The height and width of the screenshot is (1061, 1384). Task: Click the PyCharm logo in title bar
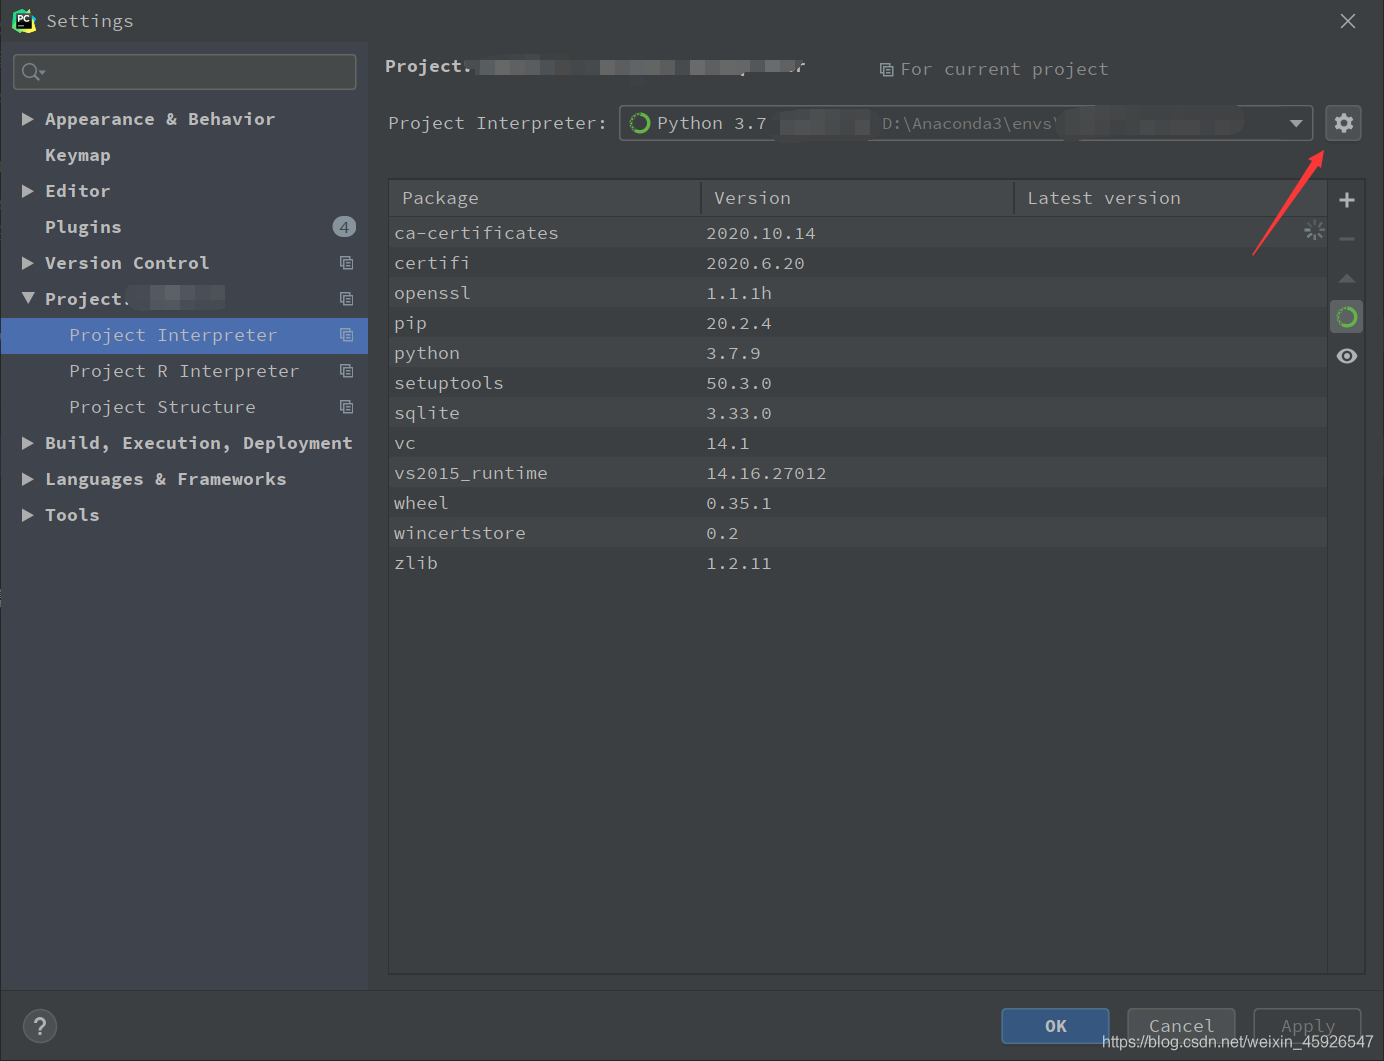tap(24, 20)
